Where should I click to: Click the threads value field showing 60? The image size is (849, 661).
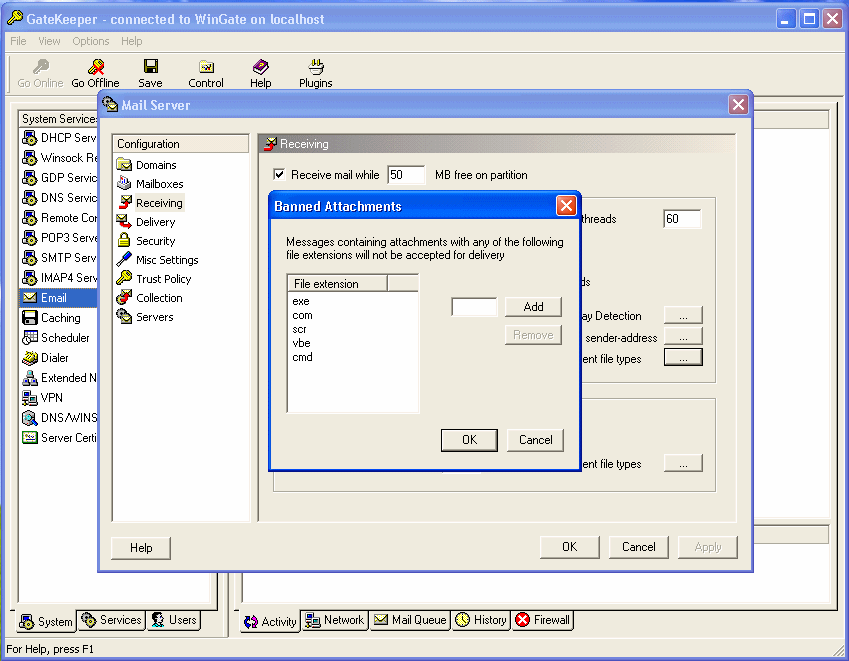click(x=682, y=219)
